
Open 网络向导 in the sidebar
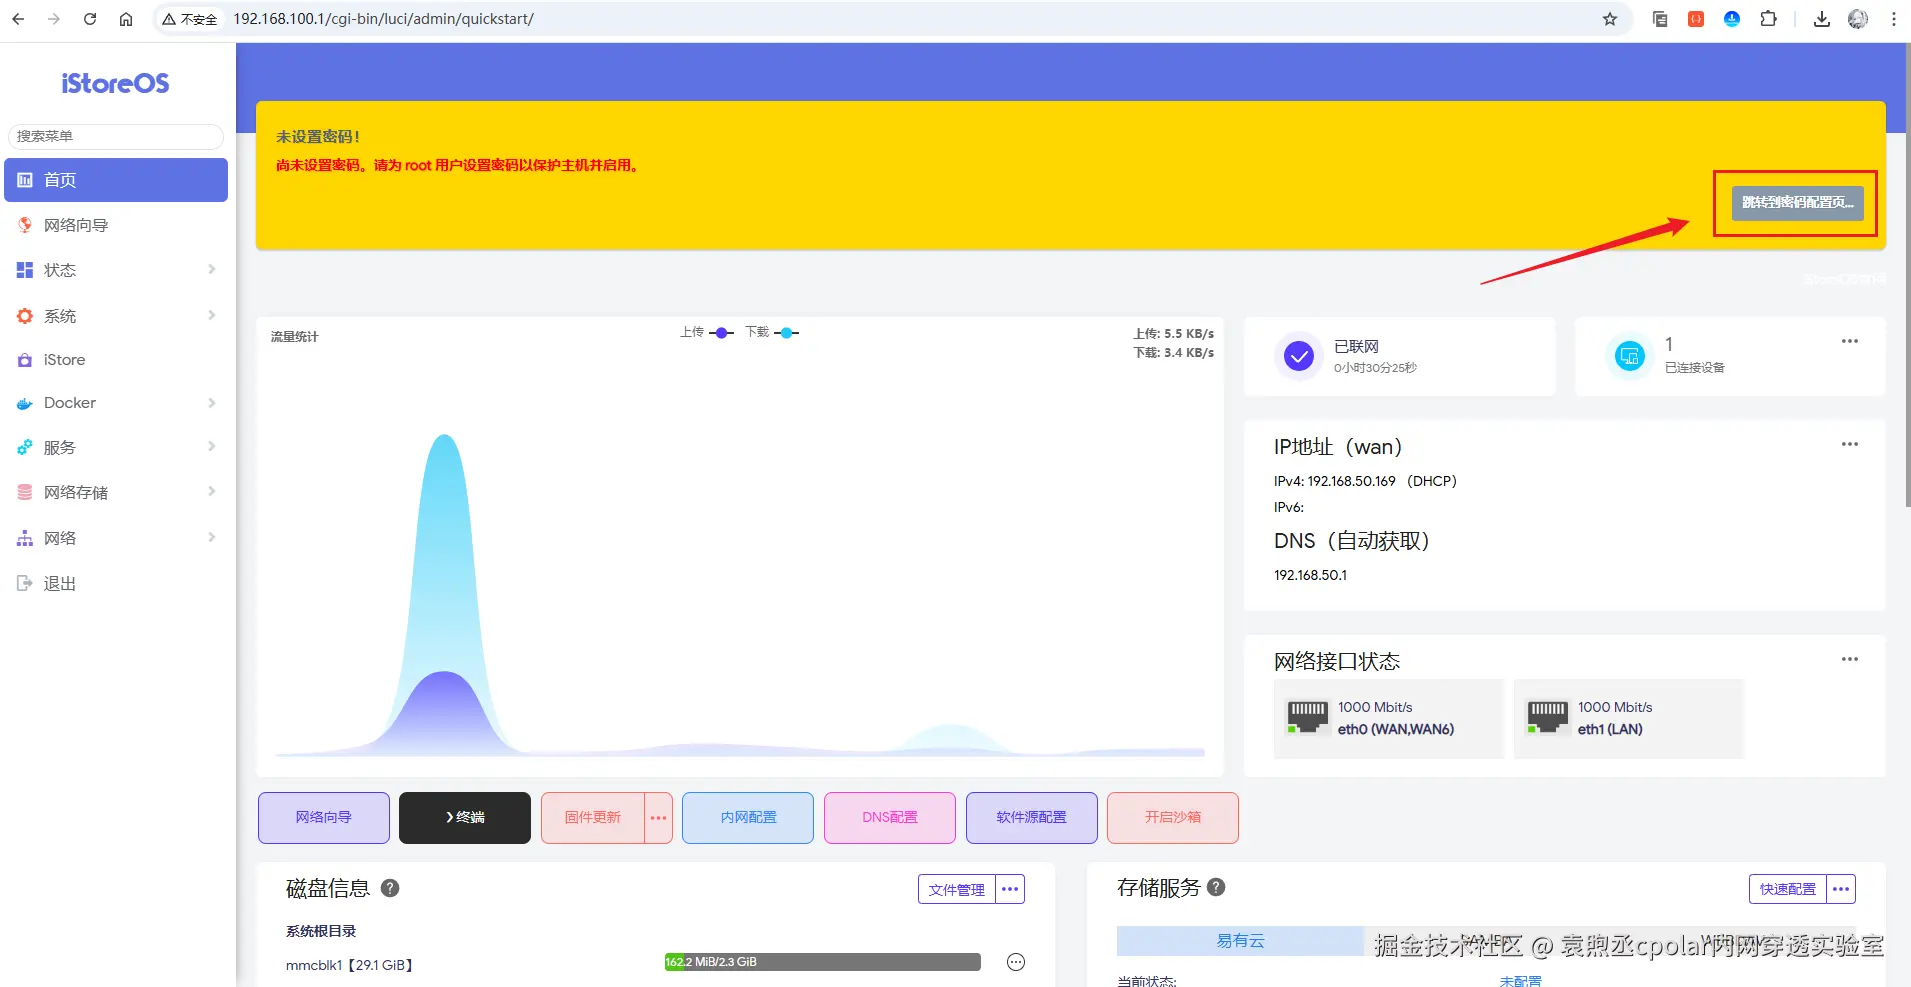point(116,225)
